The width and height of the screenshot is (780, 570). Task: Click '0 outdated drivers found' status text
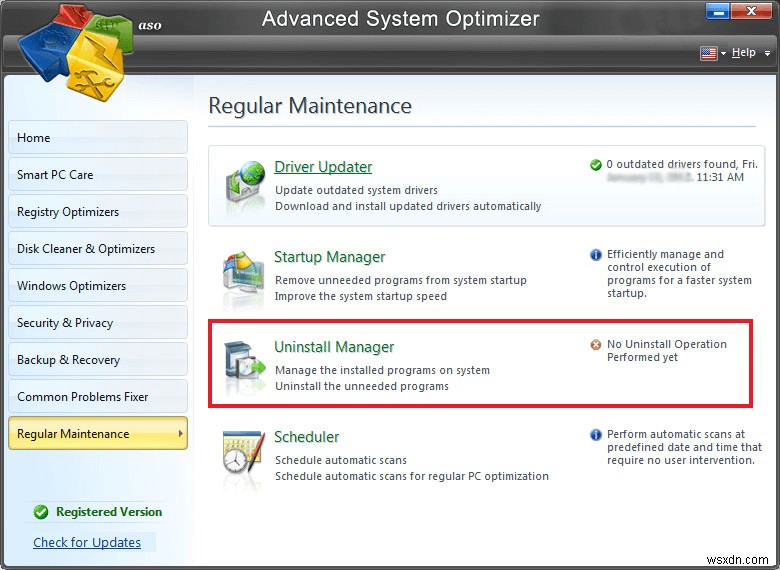[x=682, y=171]
